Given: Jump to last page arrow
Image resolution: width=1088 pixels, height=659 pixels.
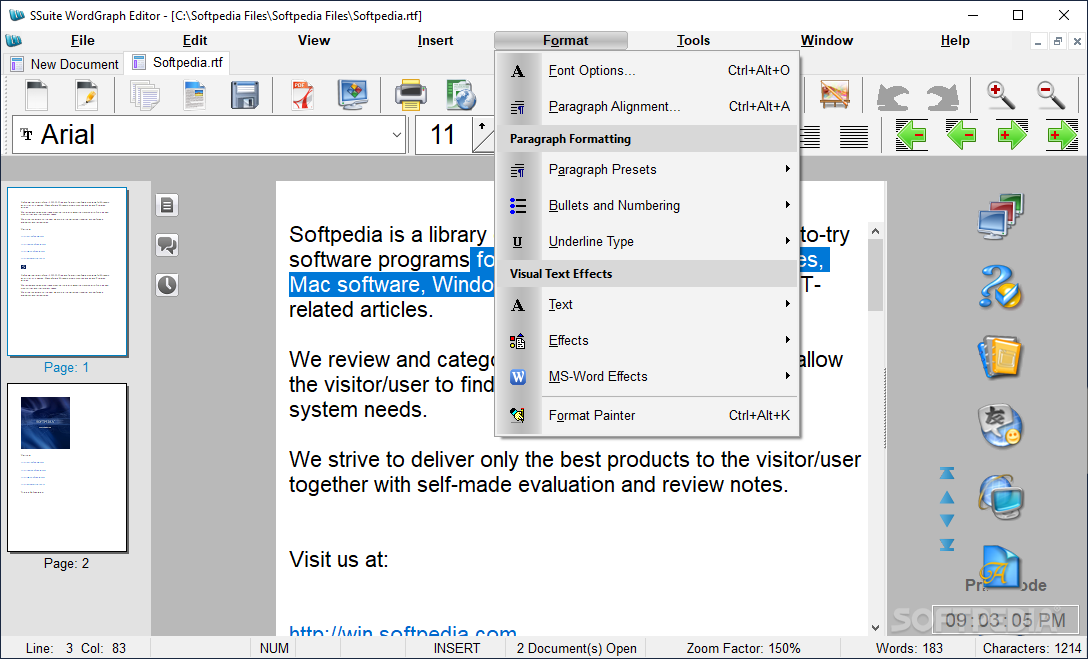Looking at the screenshot, I should [x=947, y=545].
